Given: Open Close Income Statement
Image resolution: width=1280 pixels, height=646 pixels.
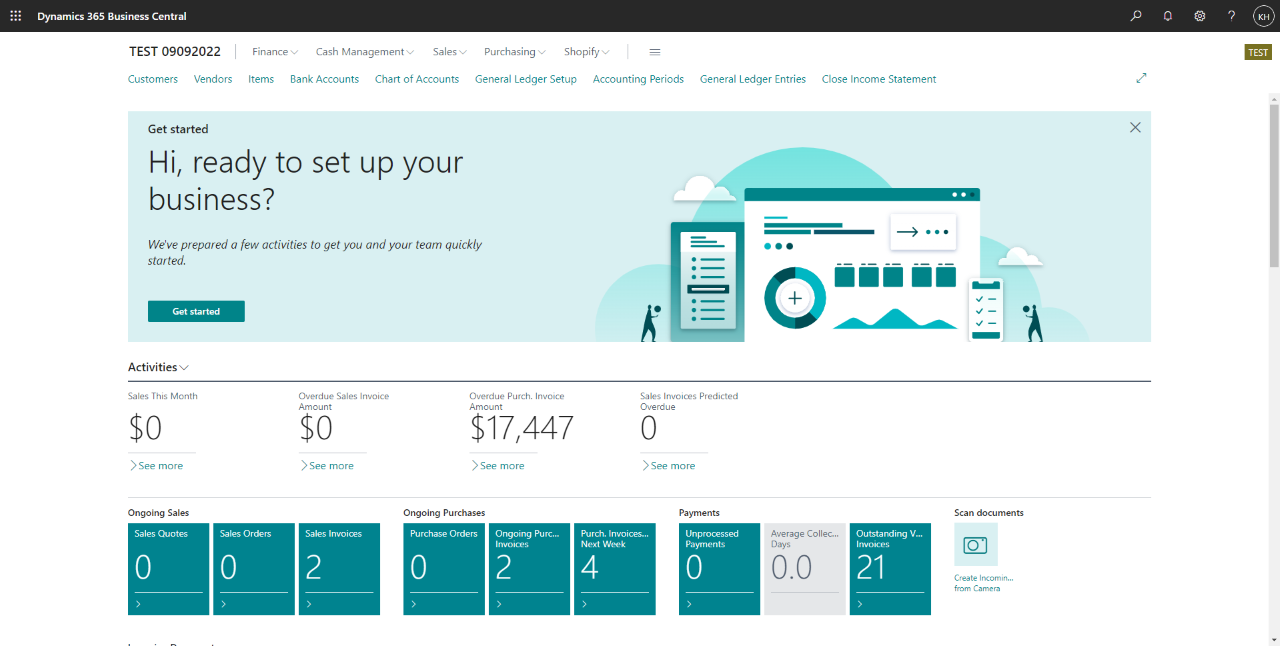Looking at the screenshot, I should (879, 79).
